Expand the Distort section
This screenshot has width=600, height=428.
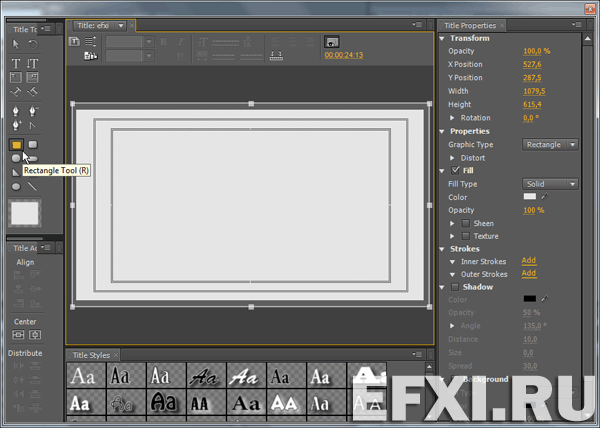coord(453,158)
